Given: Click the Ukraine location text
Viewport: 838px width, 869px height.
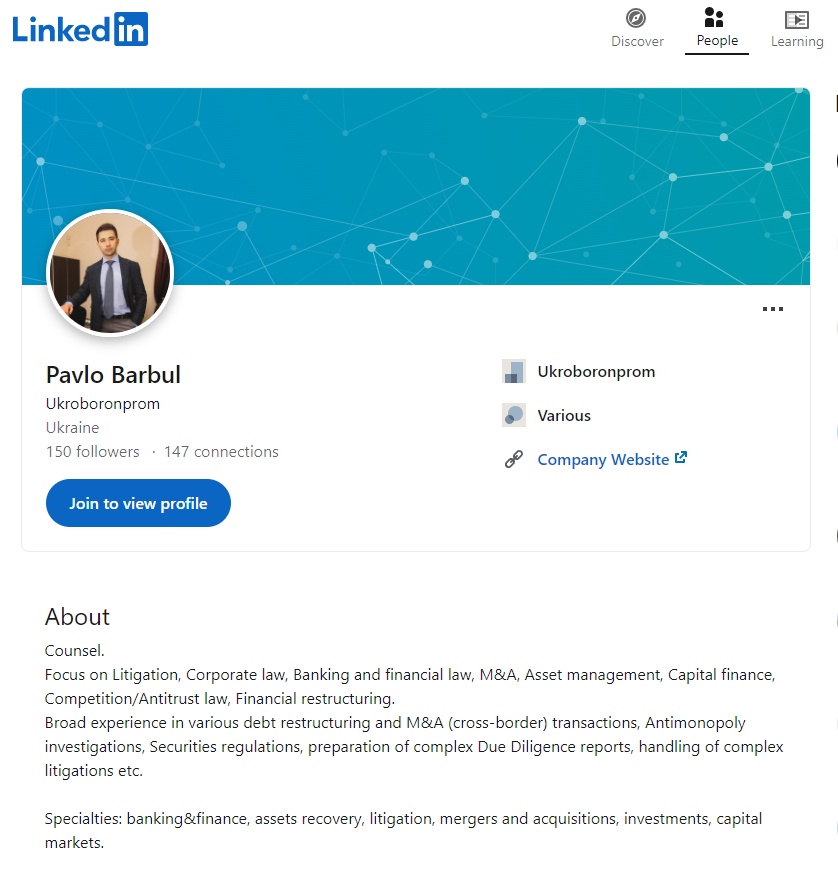Looking at the screenshot, I should coord(73,428).
